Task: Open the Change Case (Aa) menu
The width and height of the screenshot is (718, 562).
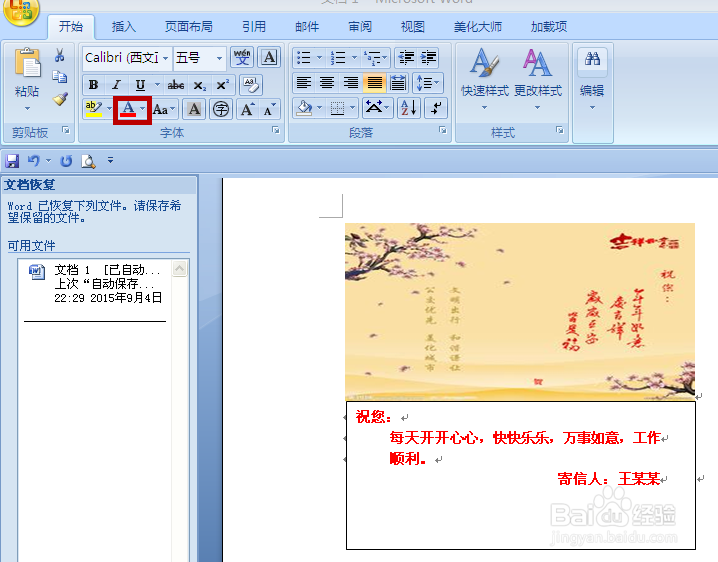Action: pyautogui.click(x=163, y=109)
